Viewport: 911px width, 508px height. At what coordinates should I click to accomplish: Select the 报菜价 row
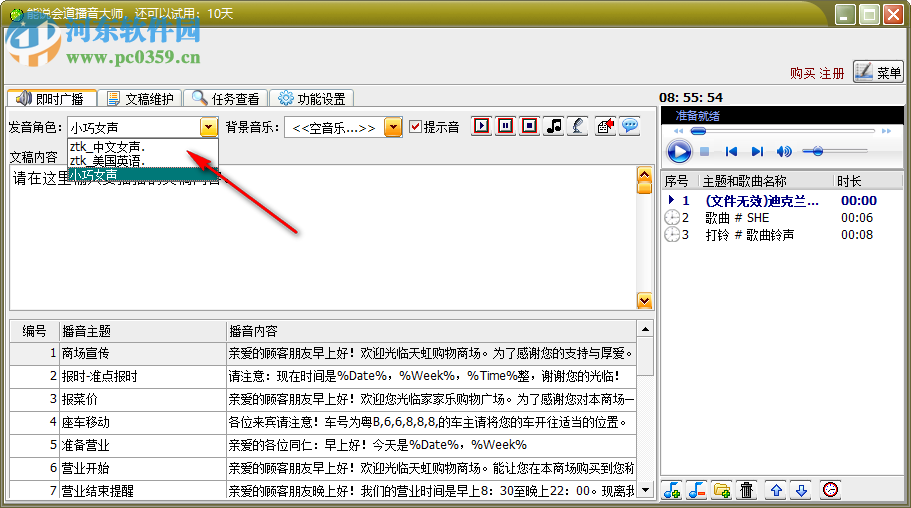[323, 399]
